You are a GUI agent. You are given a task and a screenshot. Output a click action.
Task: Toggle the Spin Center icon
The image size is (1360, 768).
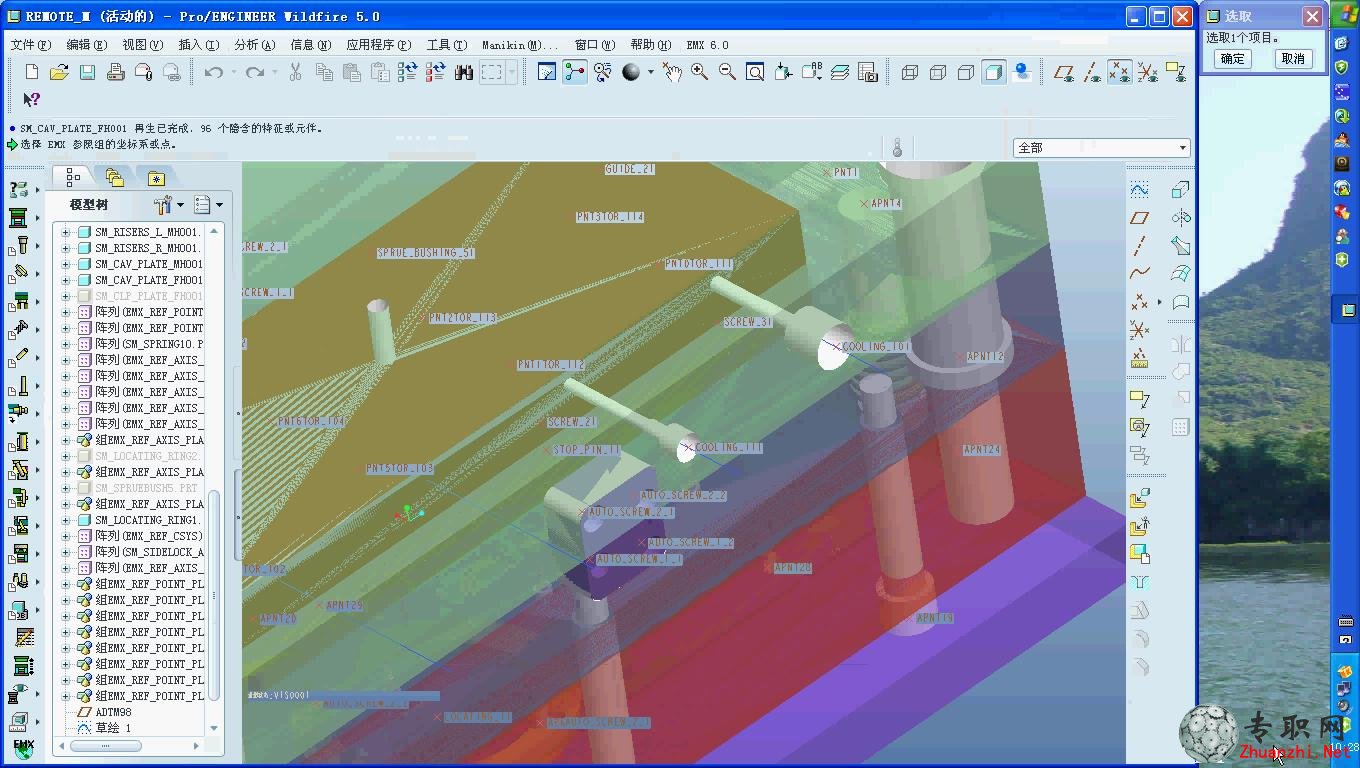coord(574,72)
